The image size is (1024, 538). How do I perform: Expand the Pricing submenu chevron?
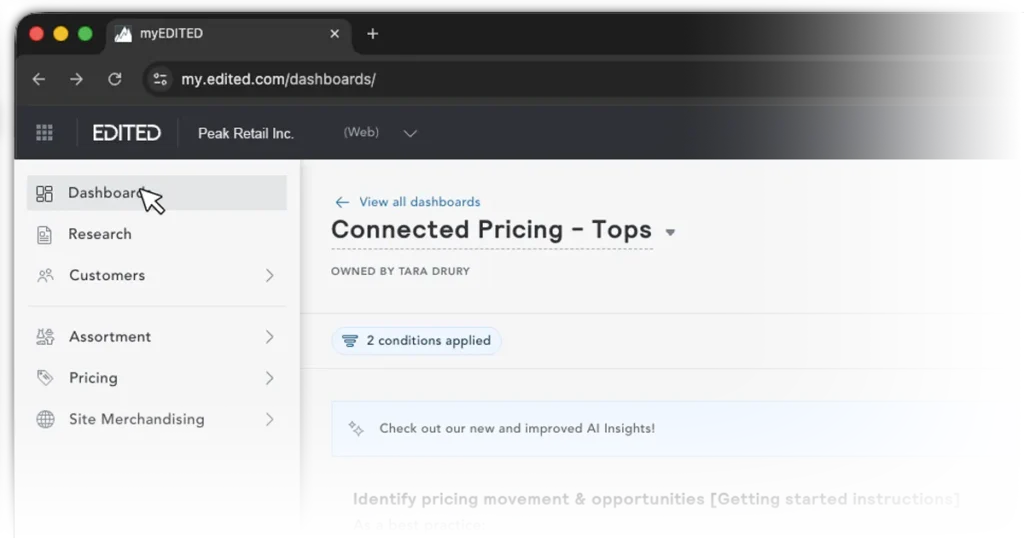[x=269, y=378]
